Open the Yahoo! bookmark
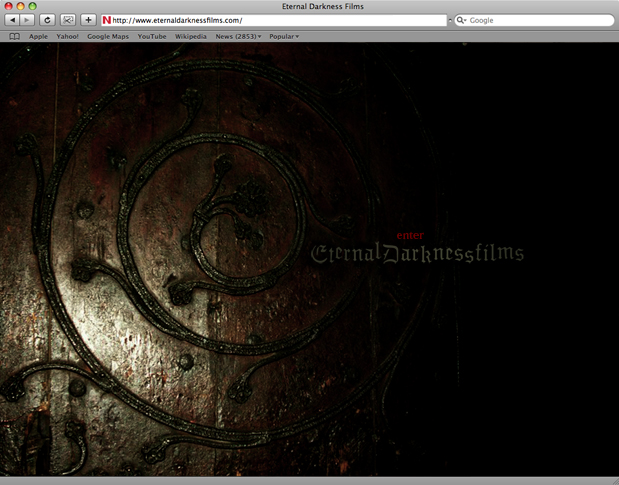The width and height of the screenshot is (619, 485). 67,36
